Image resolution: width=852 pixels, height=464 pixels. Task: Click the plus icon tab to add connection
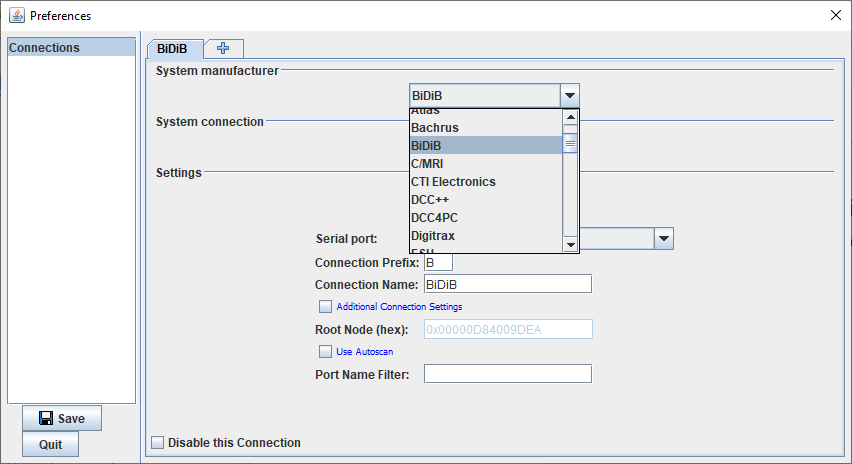tap(223, 48)
